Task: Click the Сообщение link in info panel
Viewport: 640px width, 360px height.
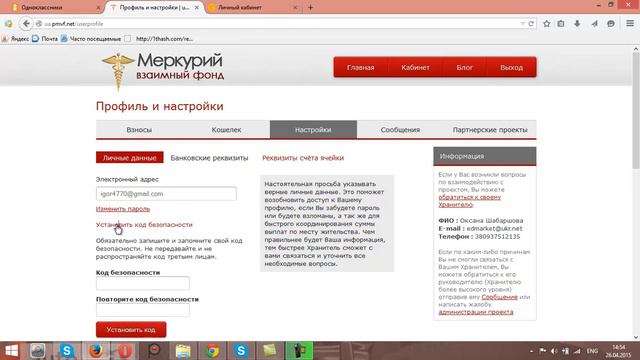Action: pyautogui.click(x=499, y=297)
